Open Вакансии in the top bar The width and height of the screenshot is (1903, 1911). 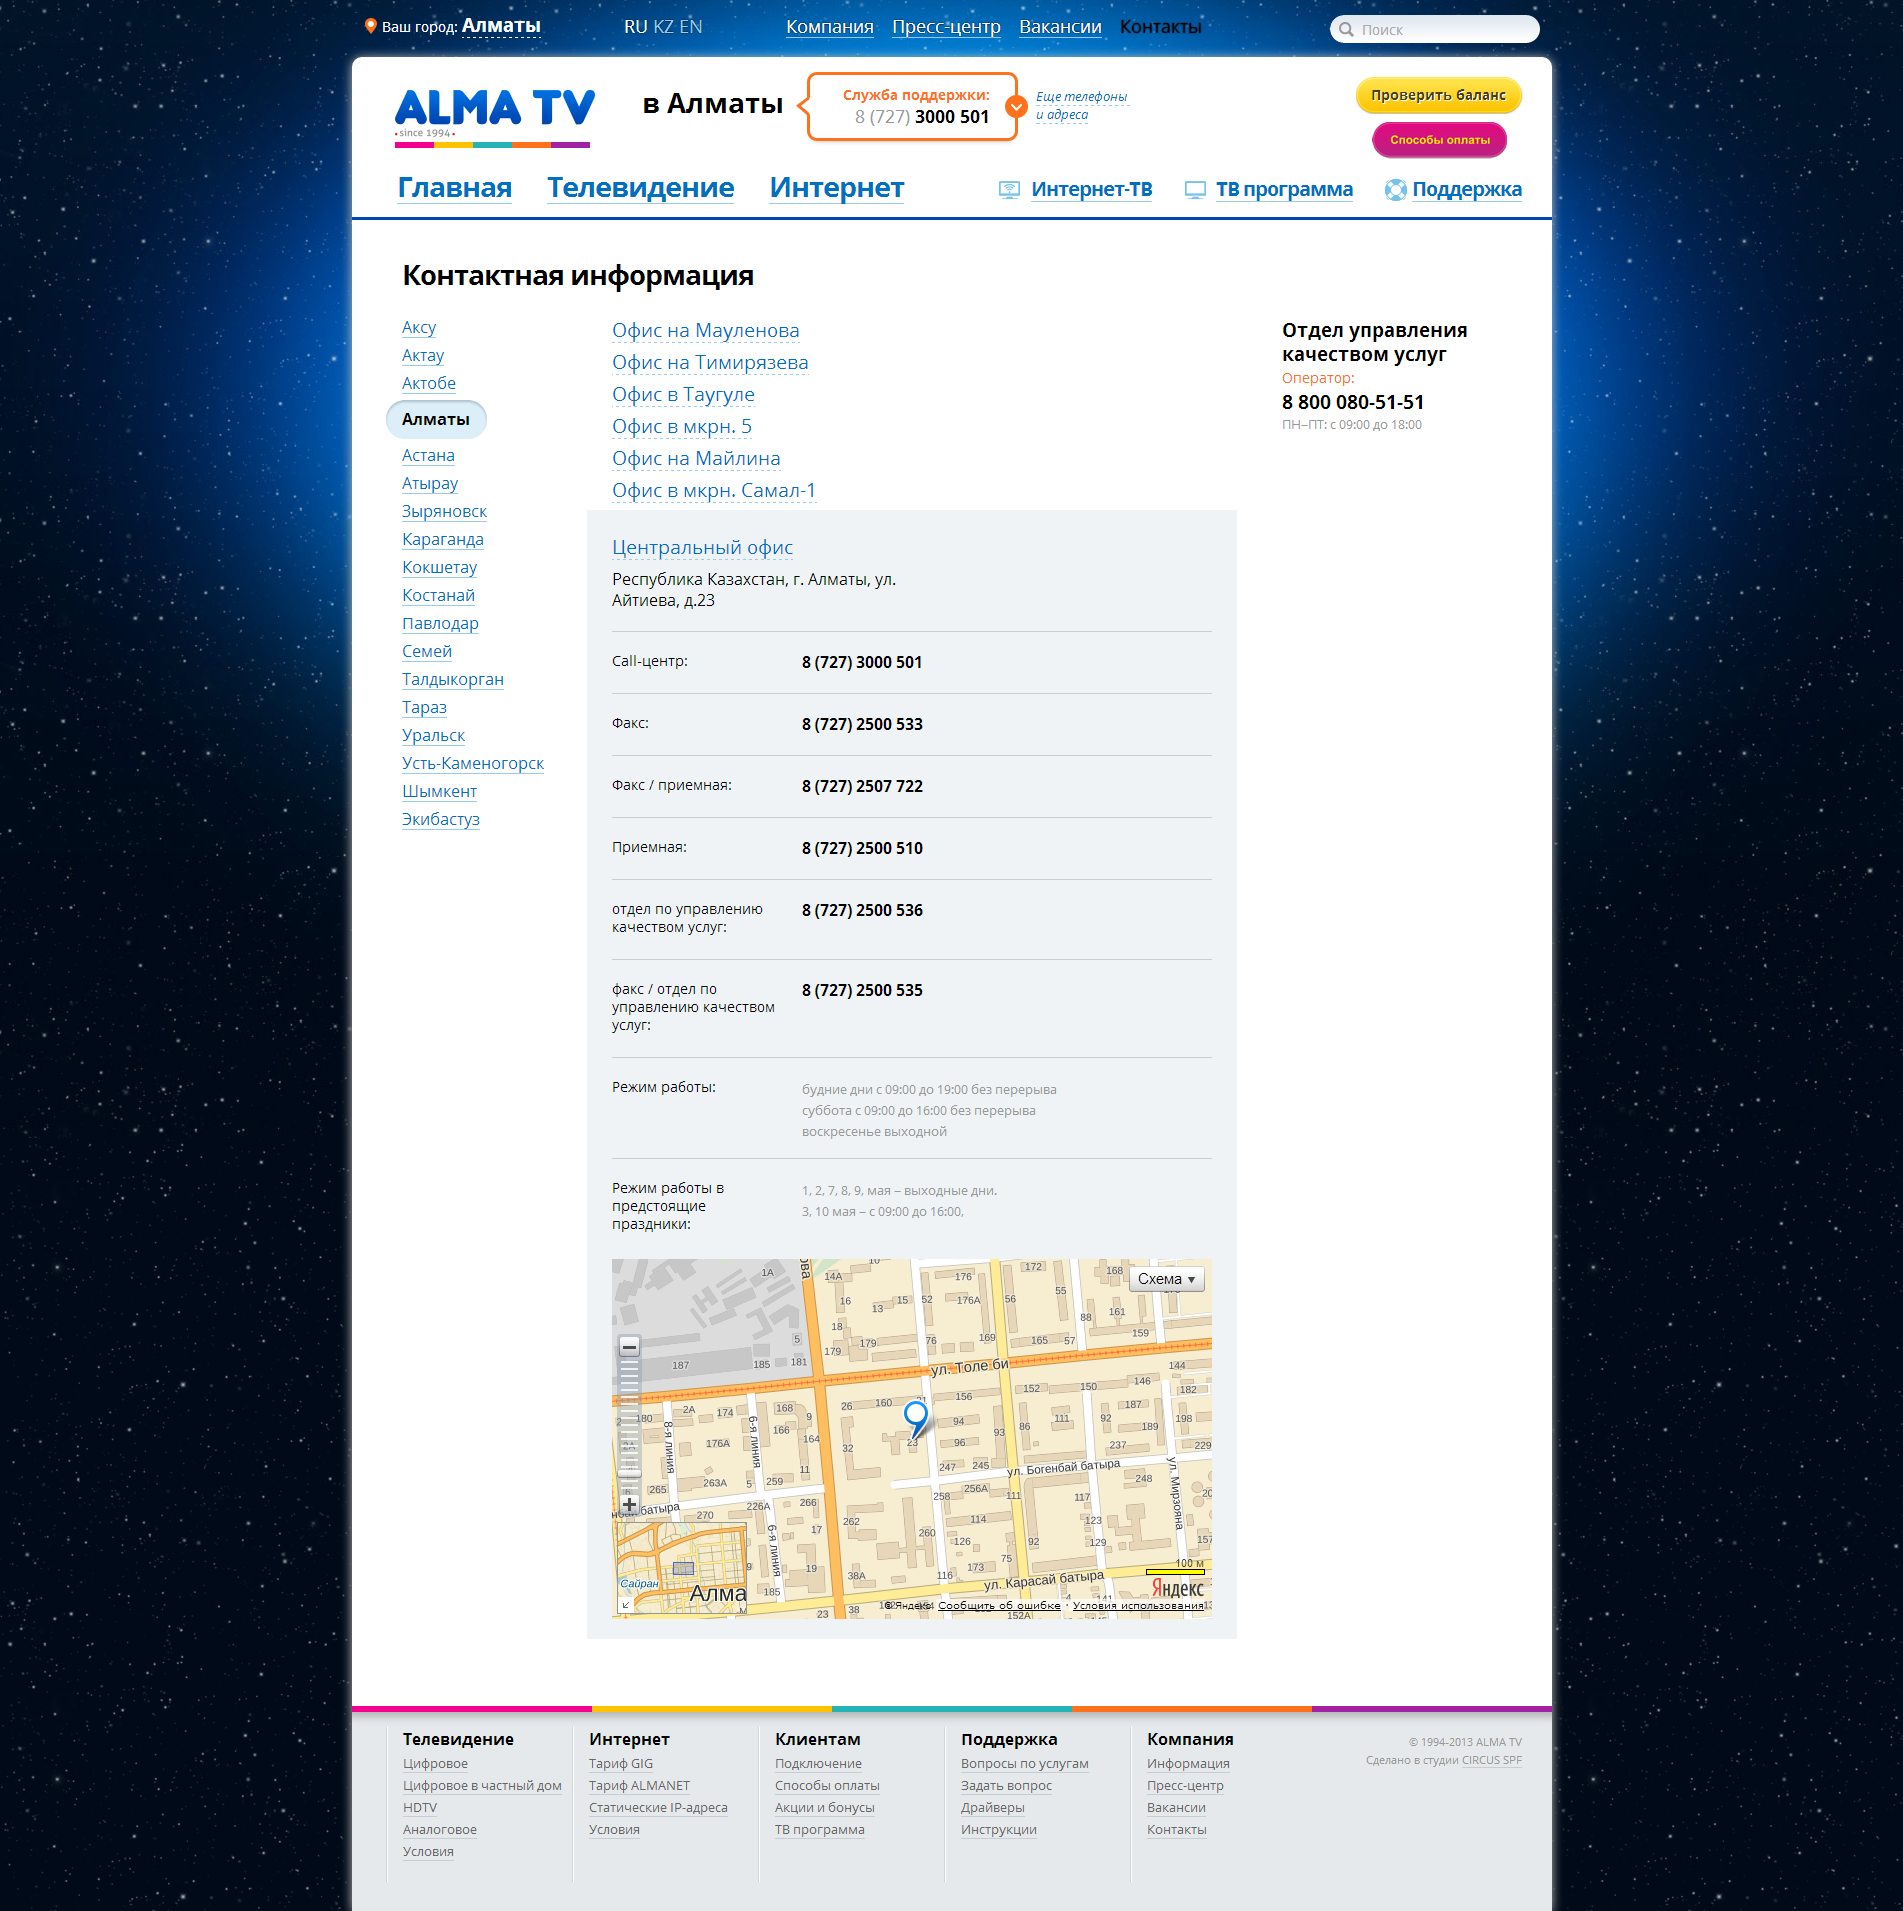1060,27
